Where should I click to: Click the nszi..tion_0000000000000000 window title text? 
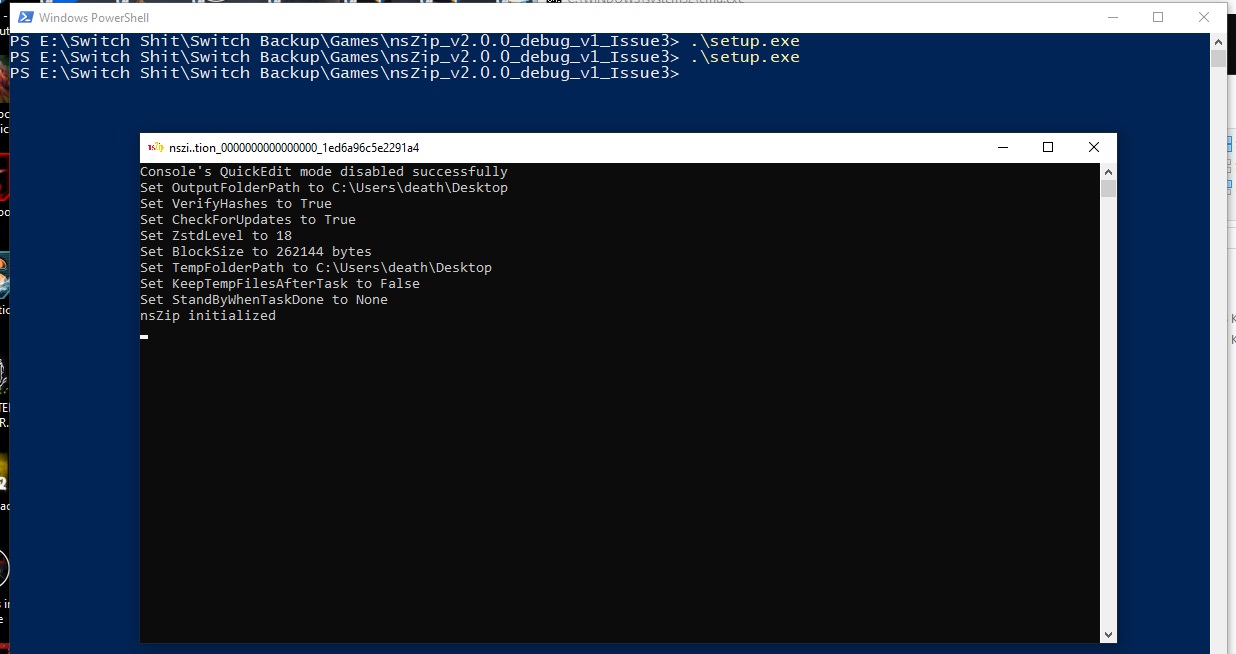pyautogui.click(x=294, y=147)
